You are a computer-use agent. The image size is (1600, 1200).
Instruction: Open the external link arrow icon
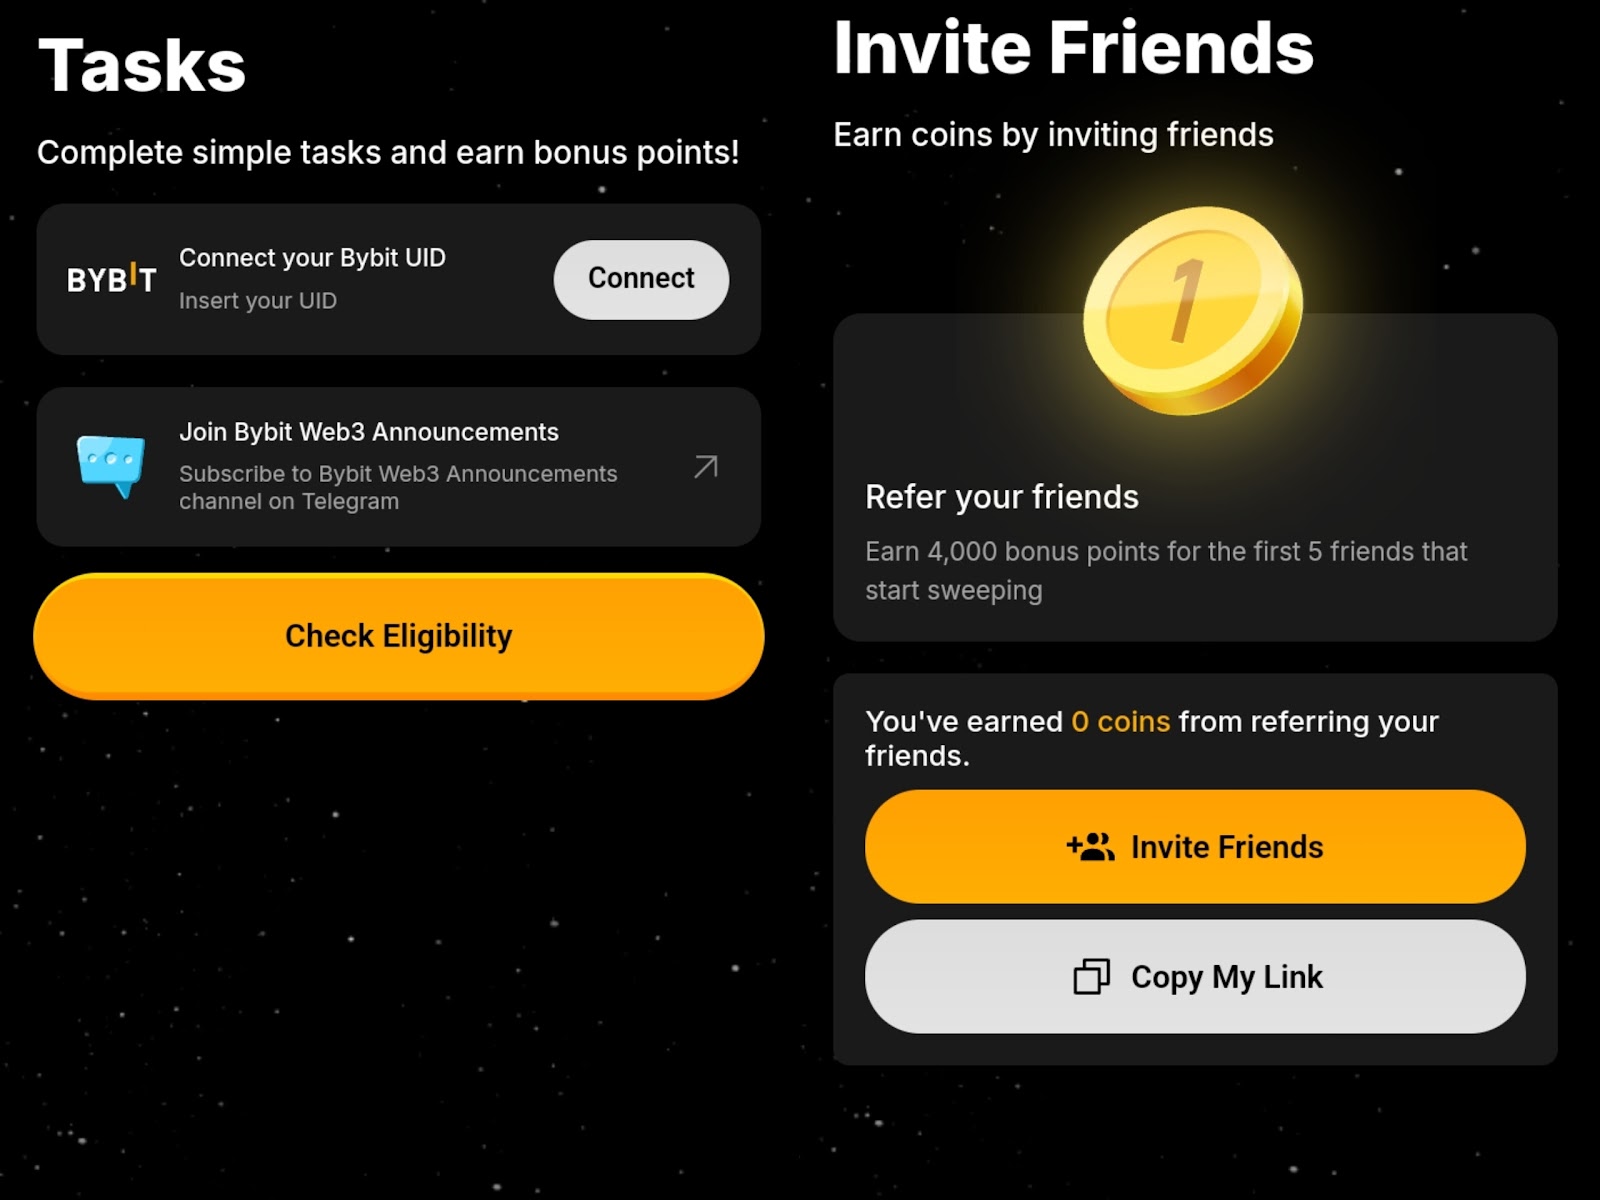[706, 466]
